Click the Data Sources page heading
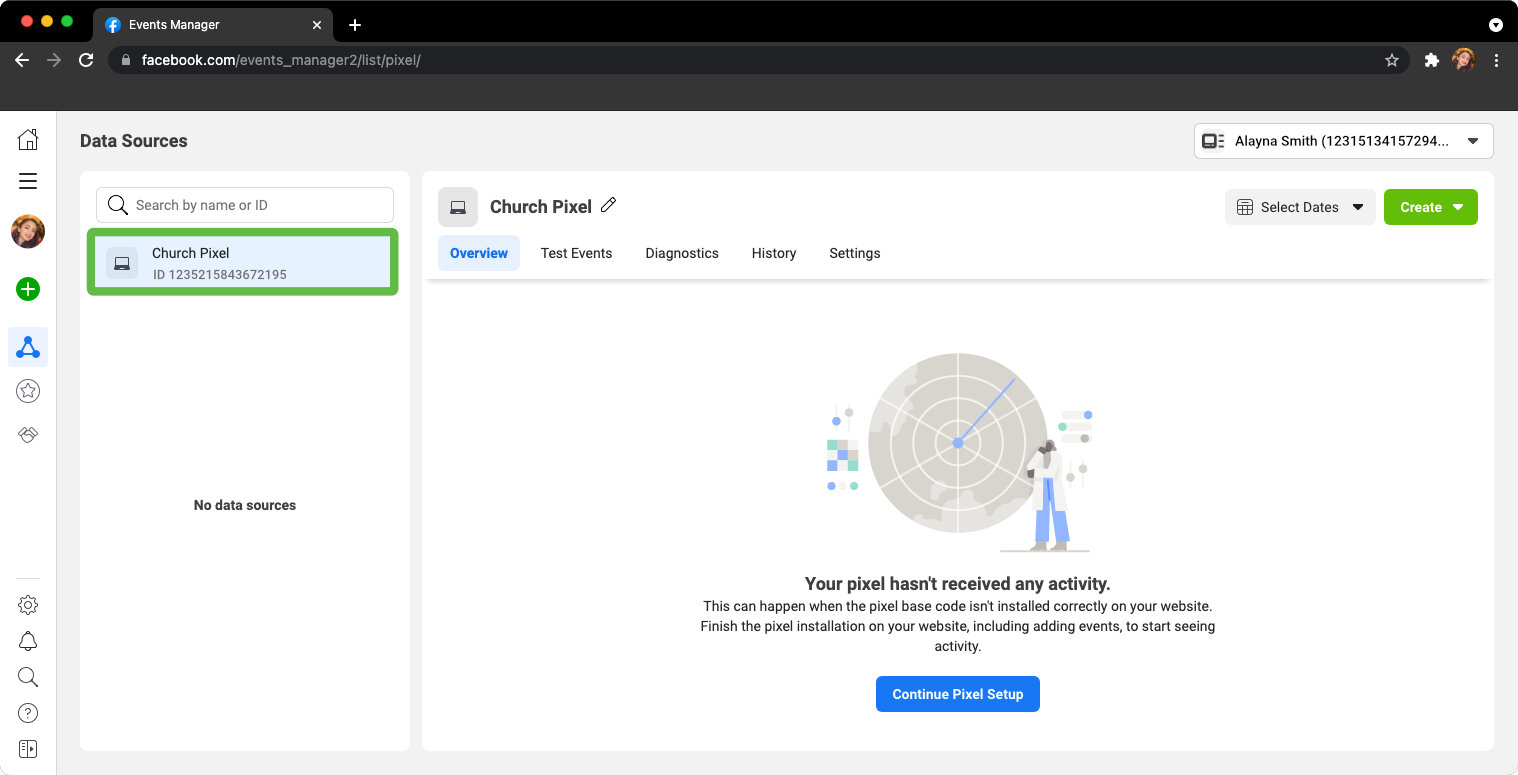 [134, 141]
